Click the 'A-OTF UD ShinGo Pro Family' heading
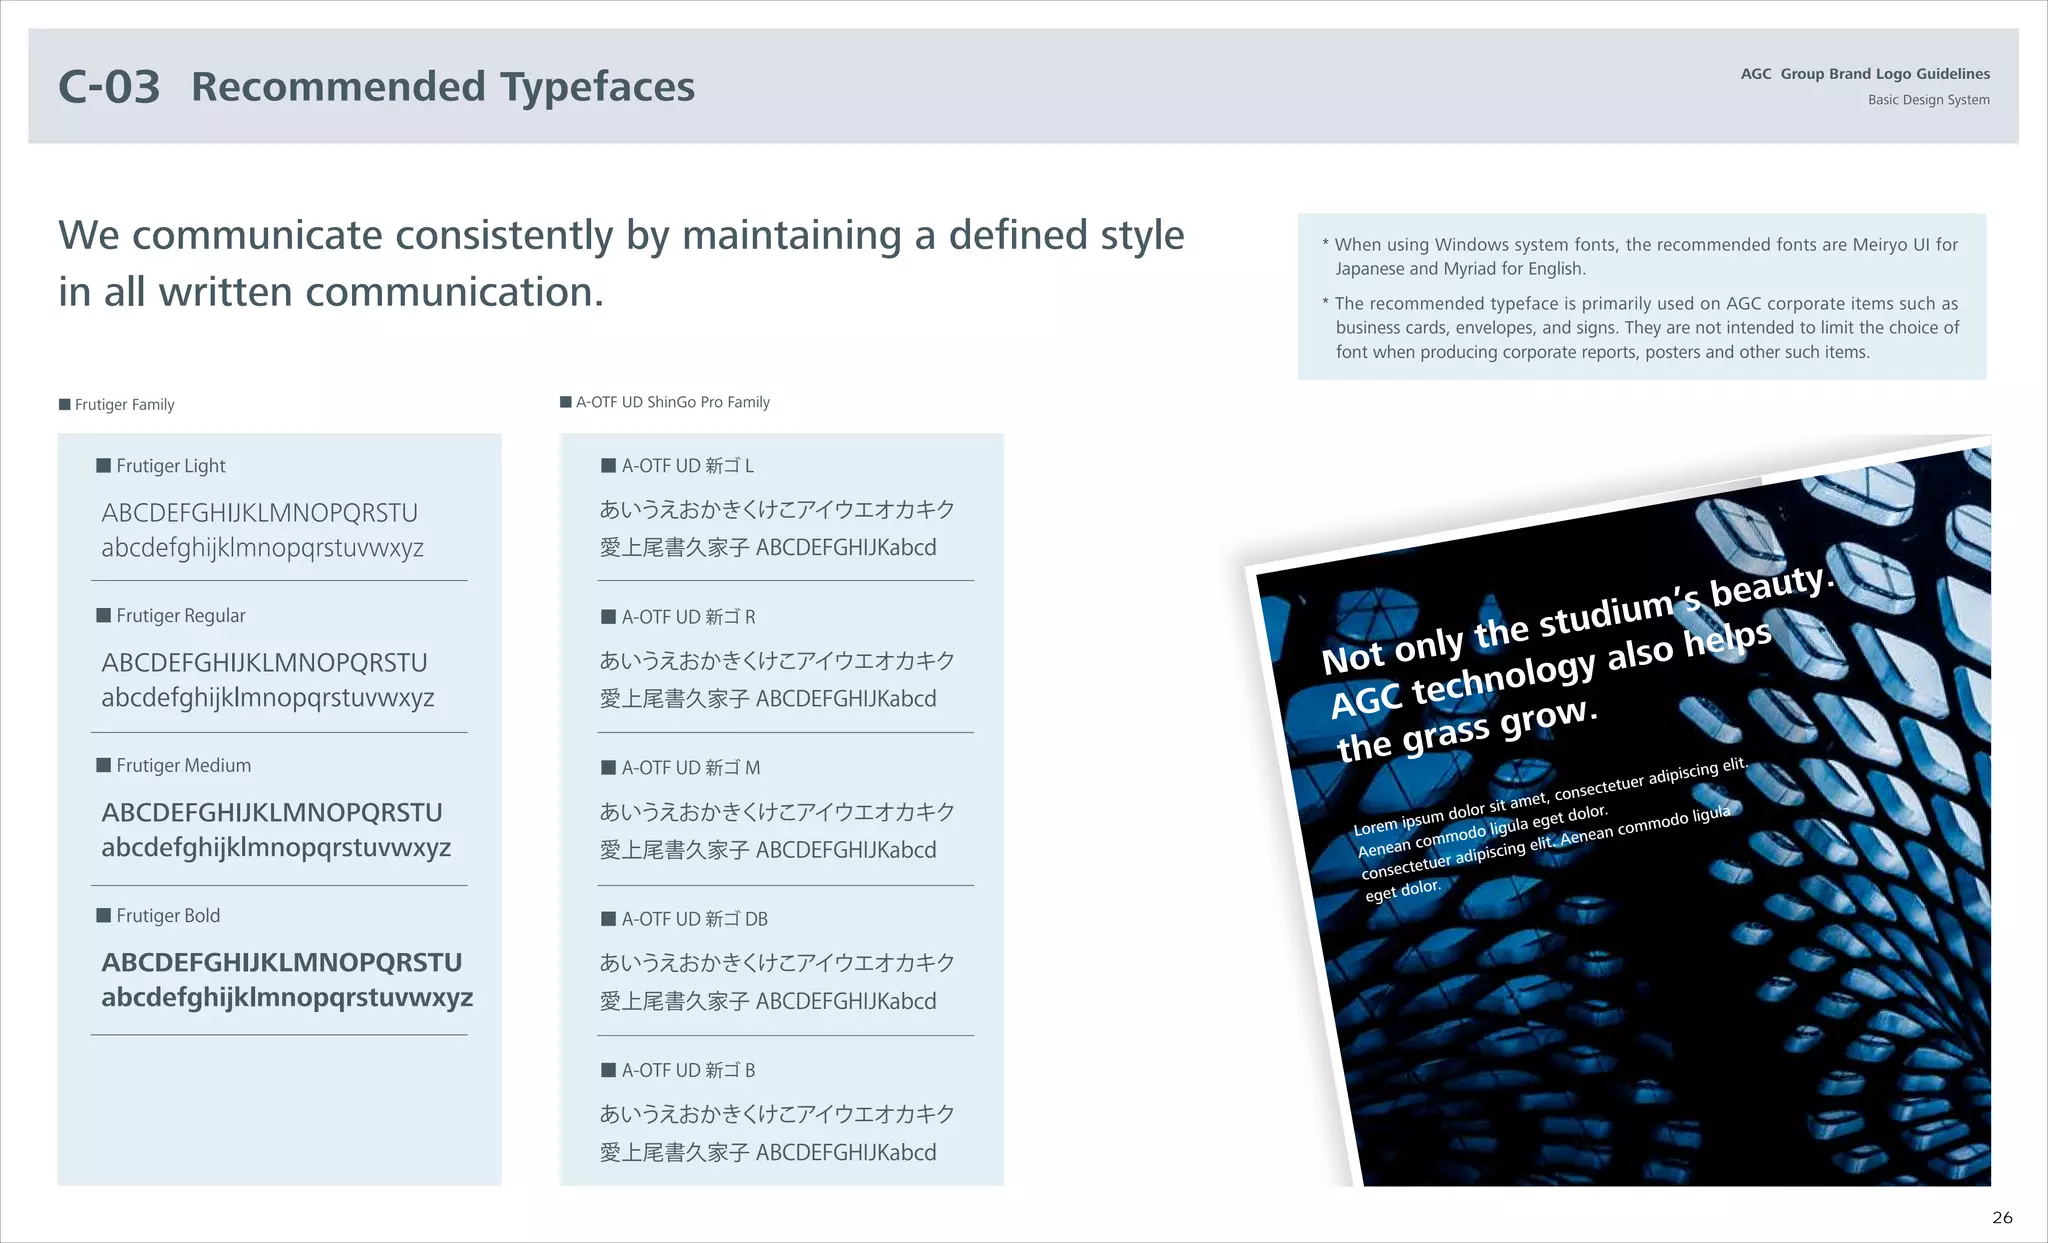This screenshot has width=2048, height=1243. tap(672, 402)
